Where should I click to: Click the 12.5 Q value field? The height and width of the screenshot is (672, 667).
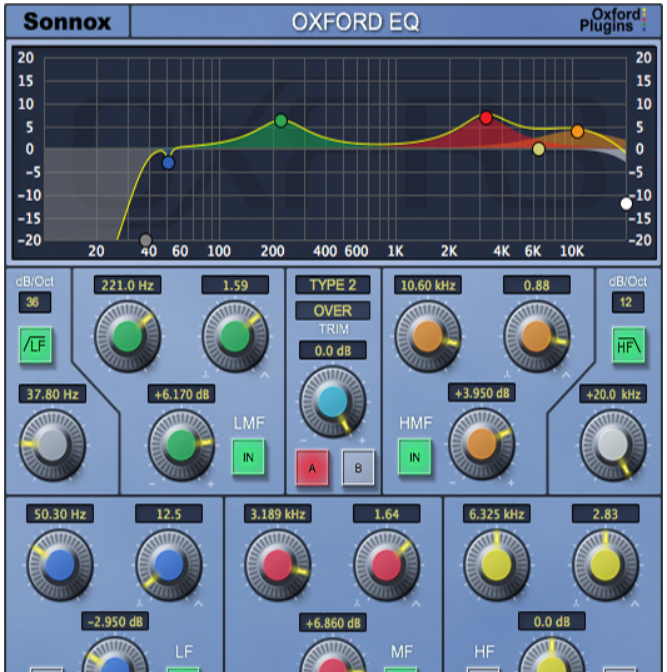coord(169,514)
